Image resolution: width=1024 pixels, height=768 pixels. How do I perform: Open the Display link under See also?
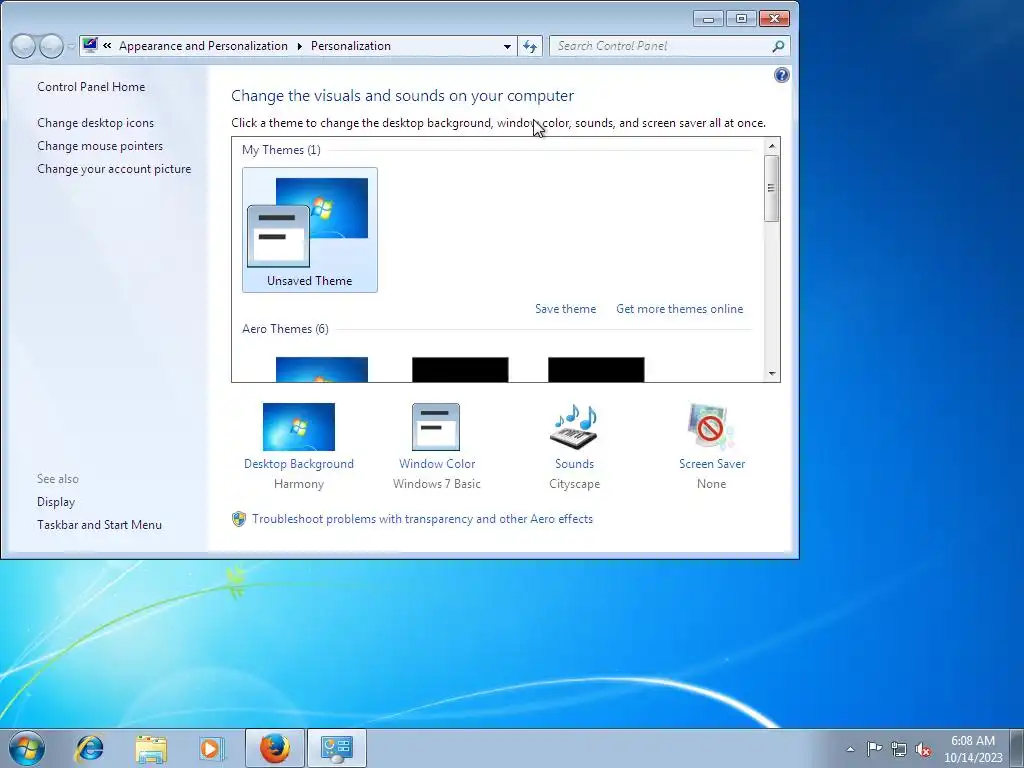pyautogui.click(x=56, y=502)
